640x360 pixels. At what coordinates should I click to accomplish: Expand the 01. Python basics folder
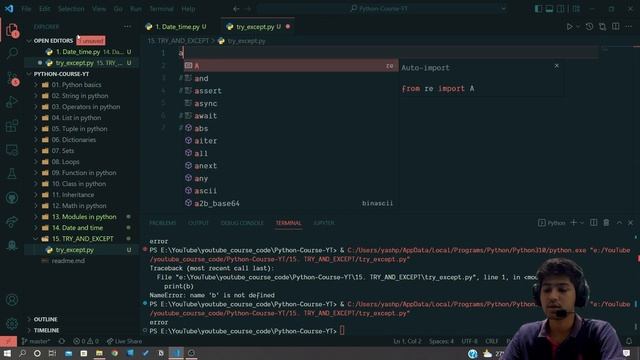pyautogui.click(x=76, y=85)
